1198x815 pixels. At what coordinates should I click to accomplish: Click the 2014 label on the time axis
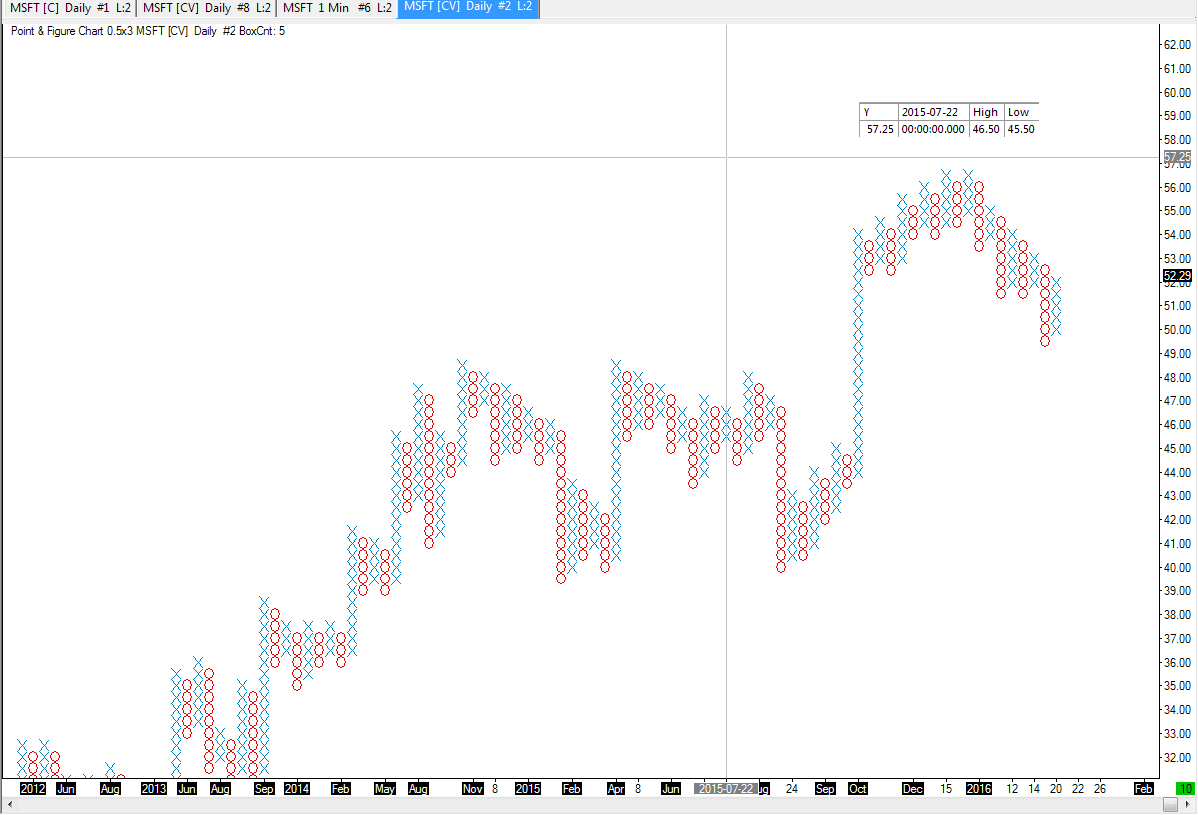pos(296,788)
